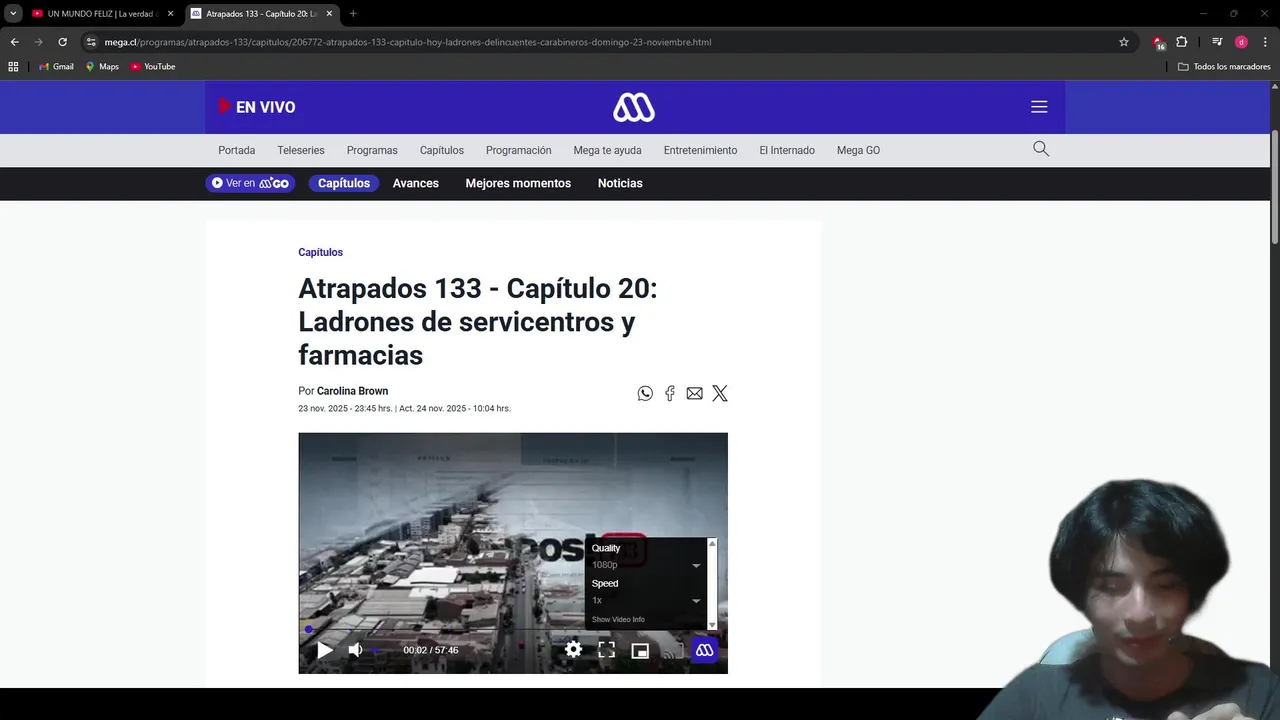Open El Internado section
The image size is (1280, 720).
pos(787,150)
